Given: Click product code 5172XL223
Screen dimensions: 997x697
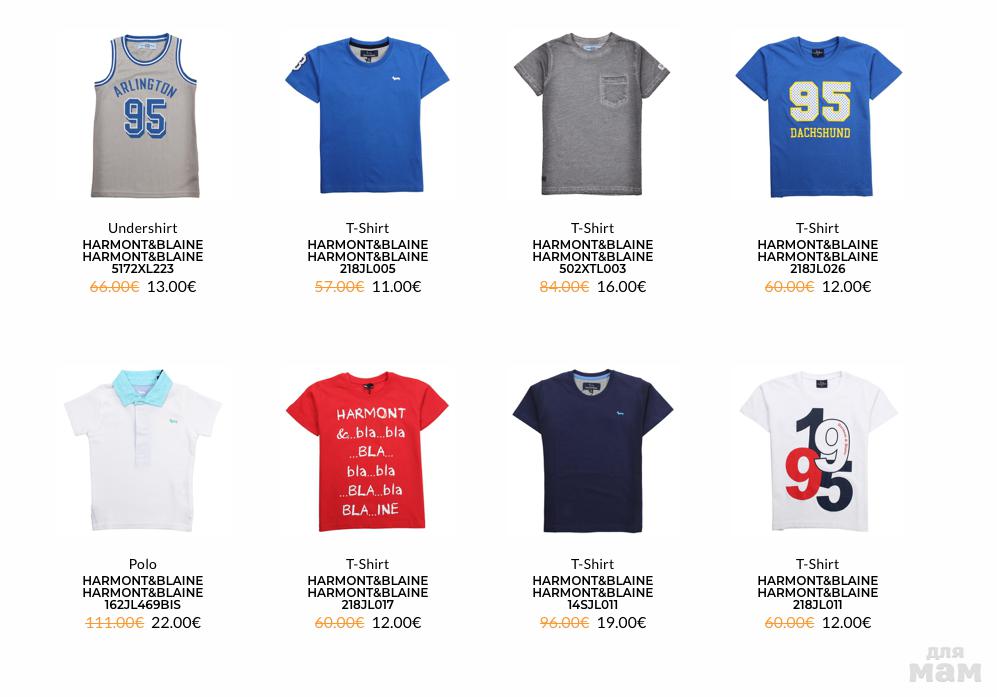Looking at the screenshot, I should [142, 269].
